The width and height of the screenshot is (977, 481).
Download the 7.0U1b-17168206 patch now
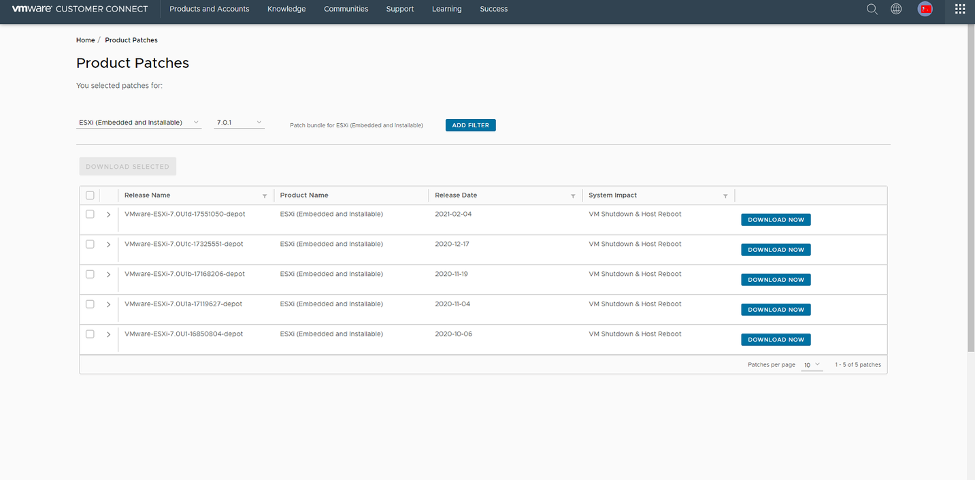(776, 280)
